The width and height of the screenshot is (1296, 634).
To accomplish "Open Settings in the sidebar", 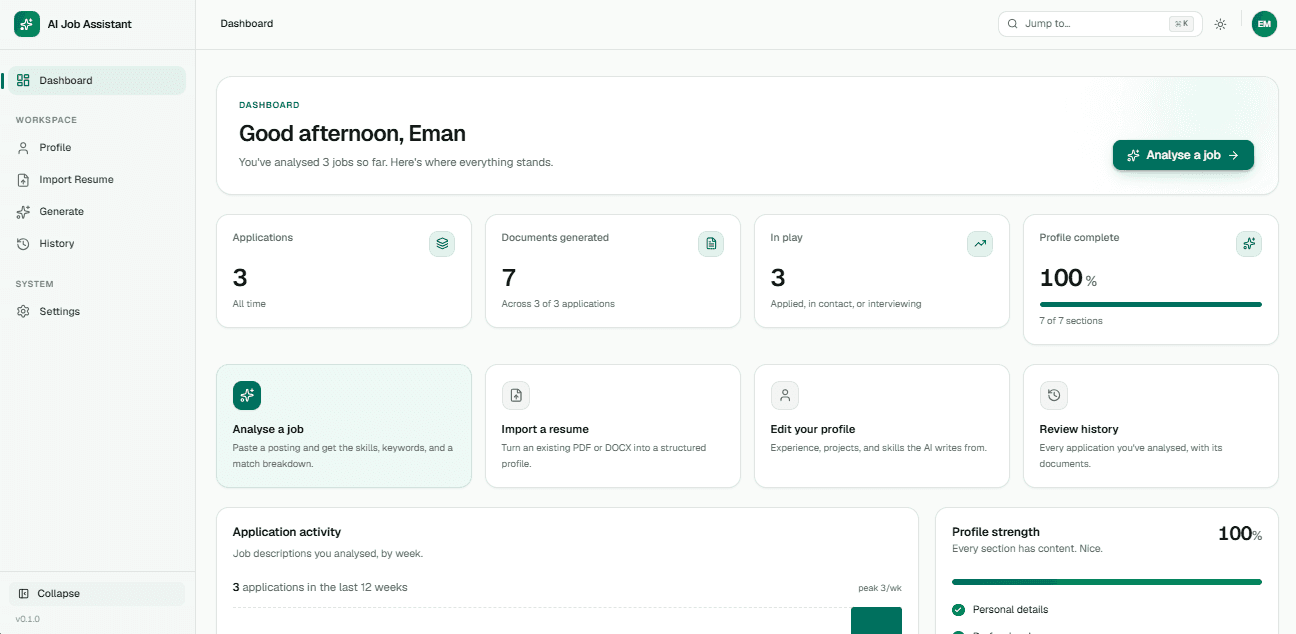I will (x=97, y=312).
